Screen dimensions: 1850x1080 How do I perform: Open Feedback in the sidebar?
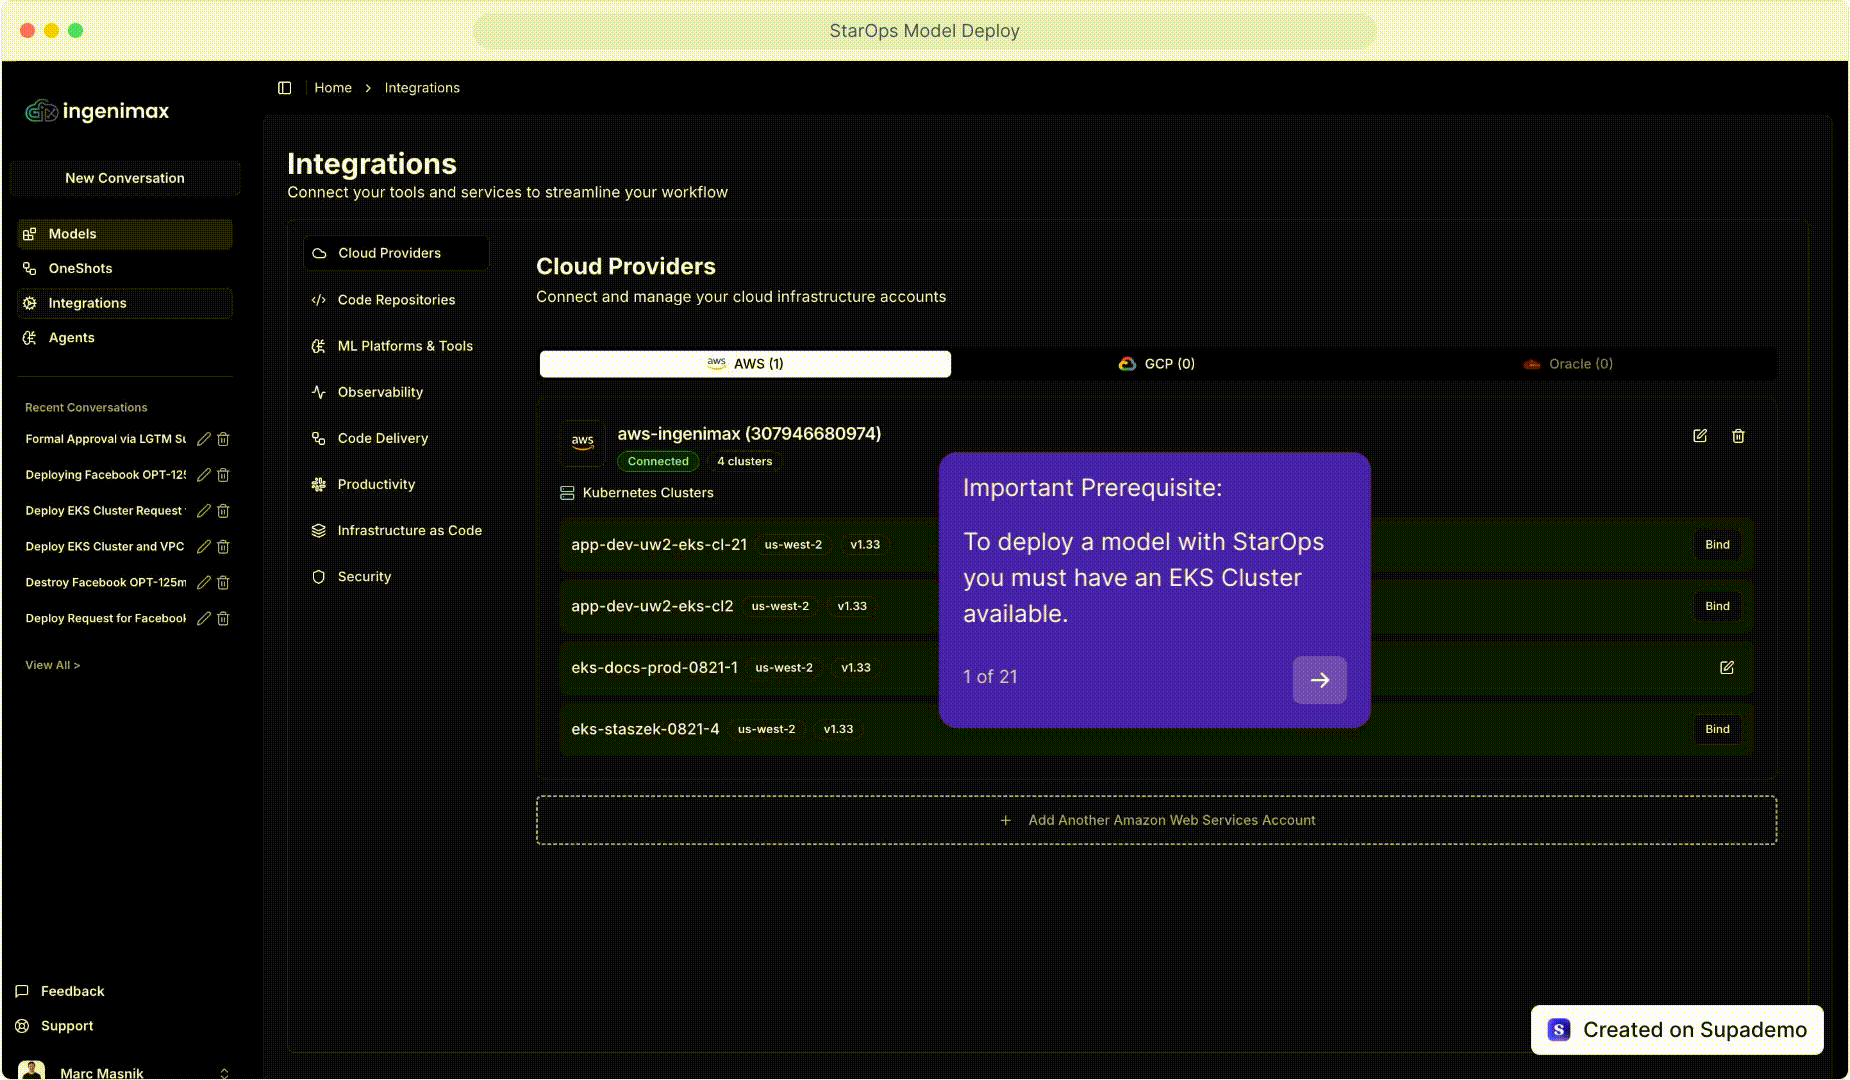point(60,991)
